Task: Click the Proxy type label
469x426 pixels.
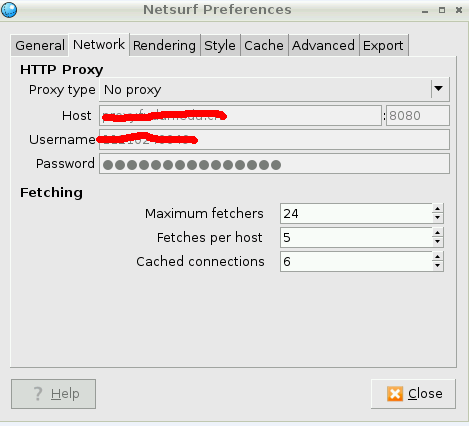Action: point(62,90)
